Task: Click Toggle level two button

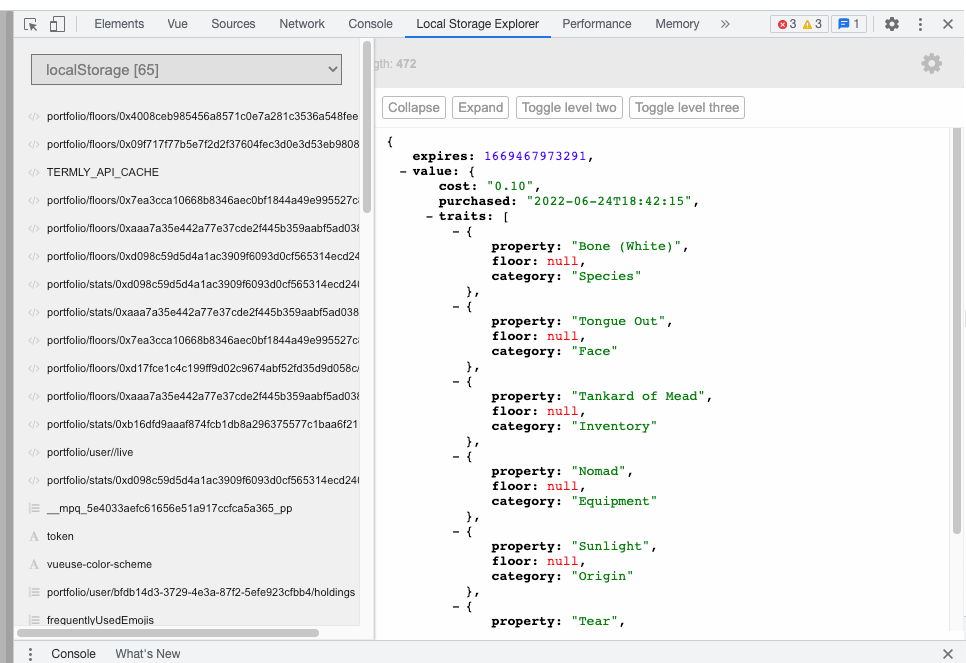Action: point(569,107)
